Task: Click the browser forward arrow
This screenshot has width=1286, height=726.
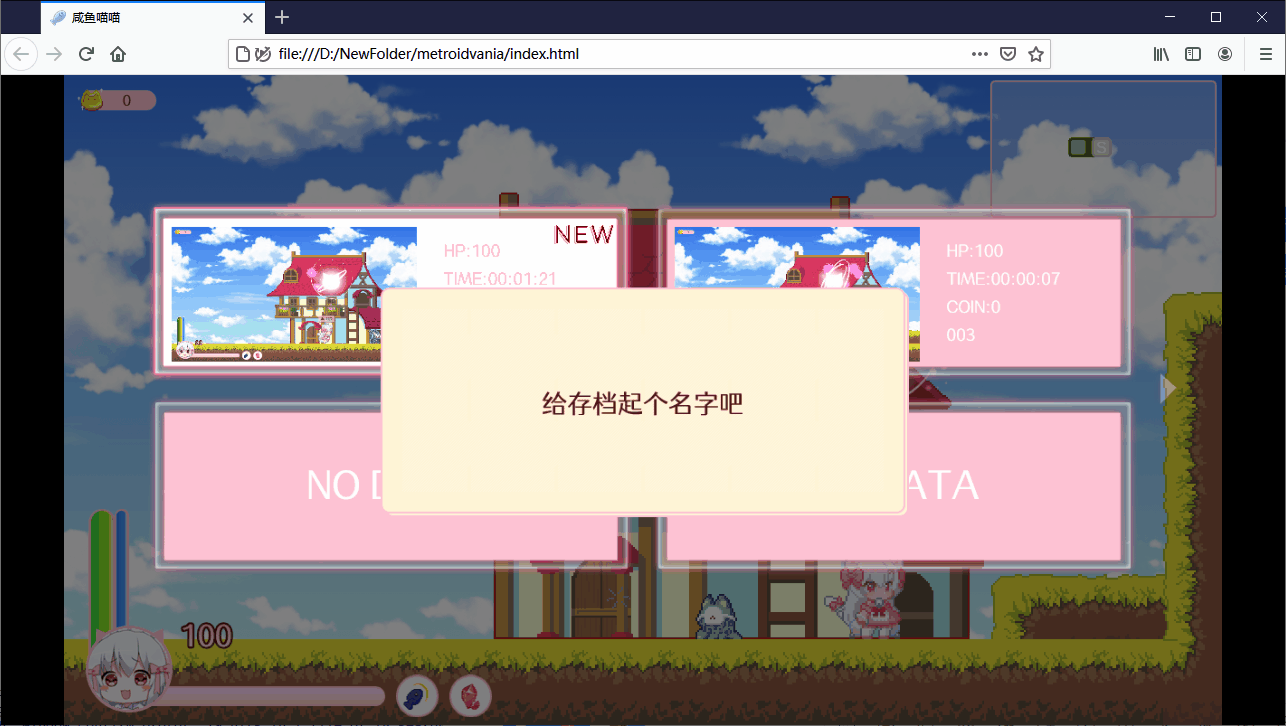Action: tap(54, 54)
